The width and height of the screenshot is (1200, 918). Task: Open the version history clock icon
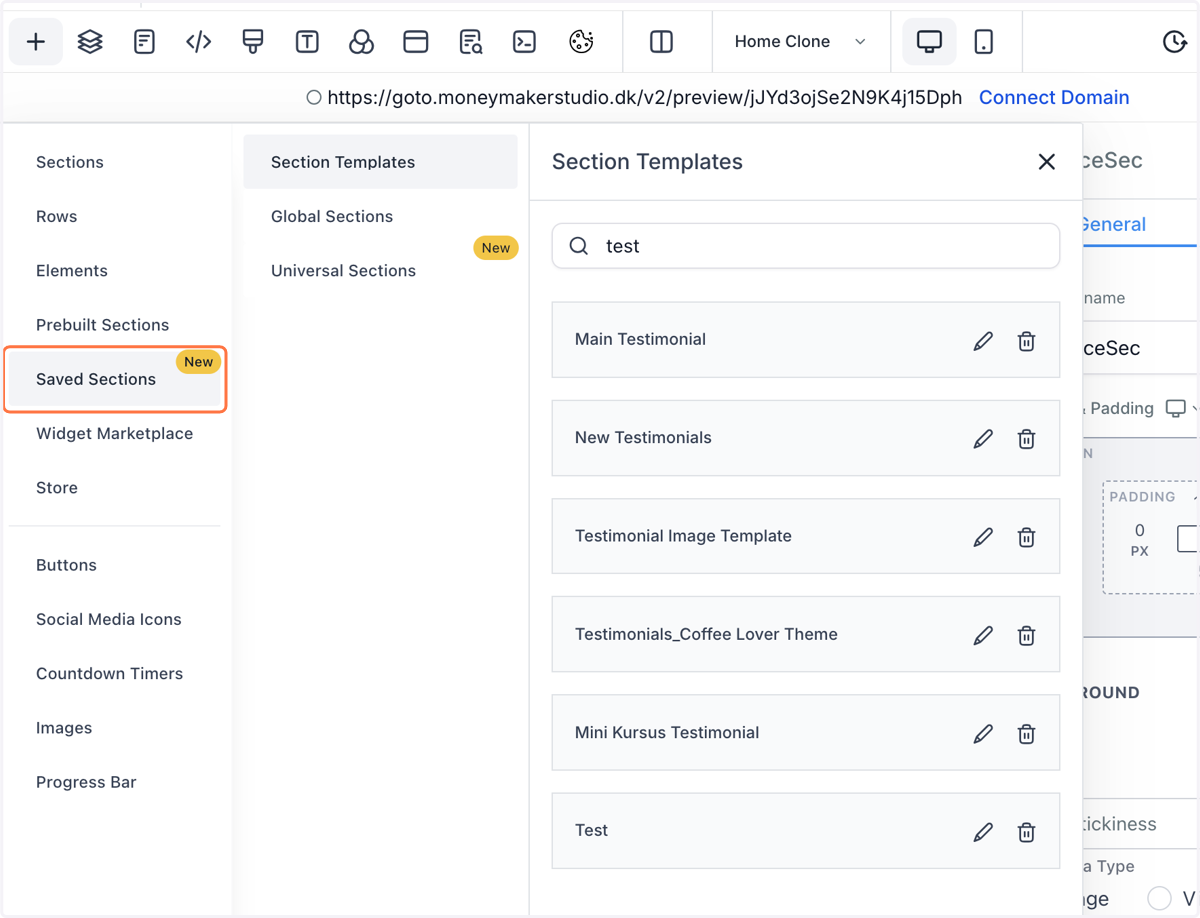click(x=1175, y=41)
